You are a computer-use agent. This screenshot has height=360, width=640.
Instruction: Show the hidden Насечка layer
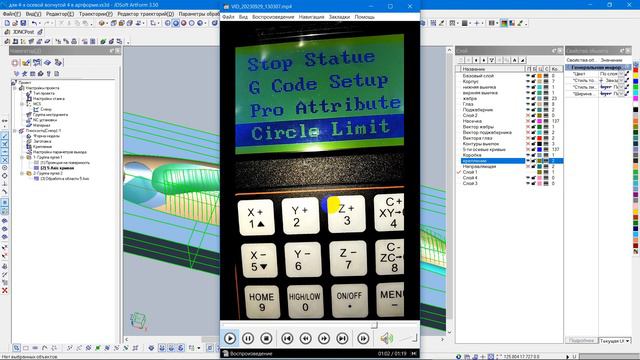coord(528,121)
